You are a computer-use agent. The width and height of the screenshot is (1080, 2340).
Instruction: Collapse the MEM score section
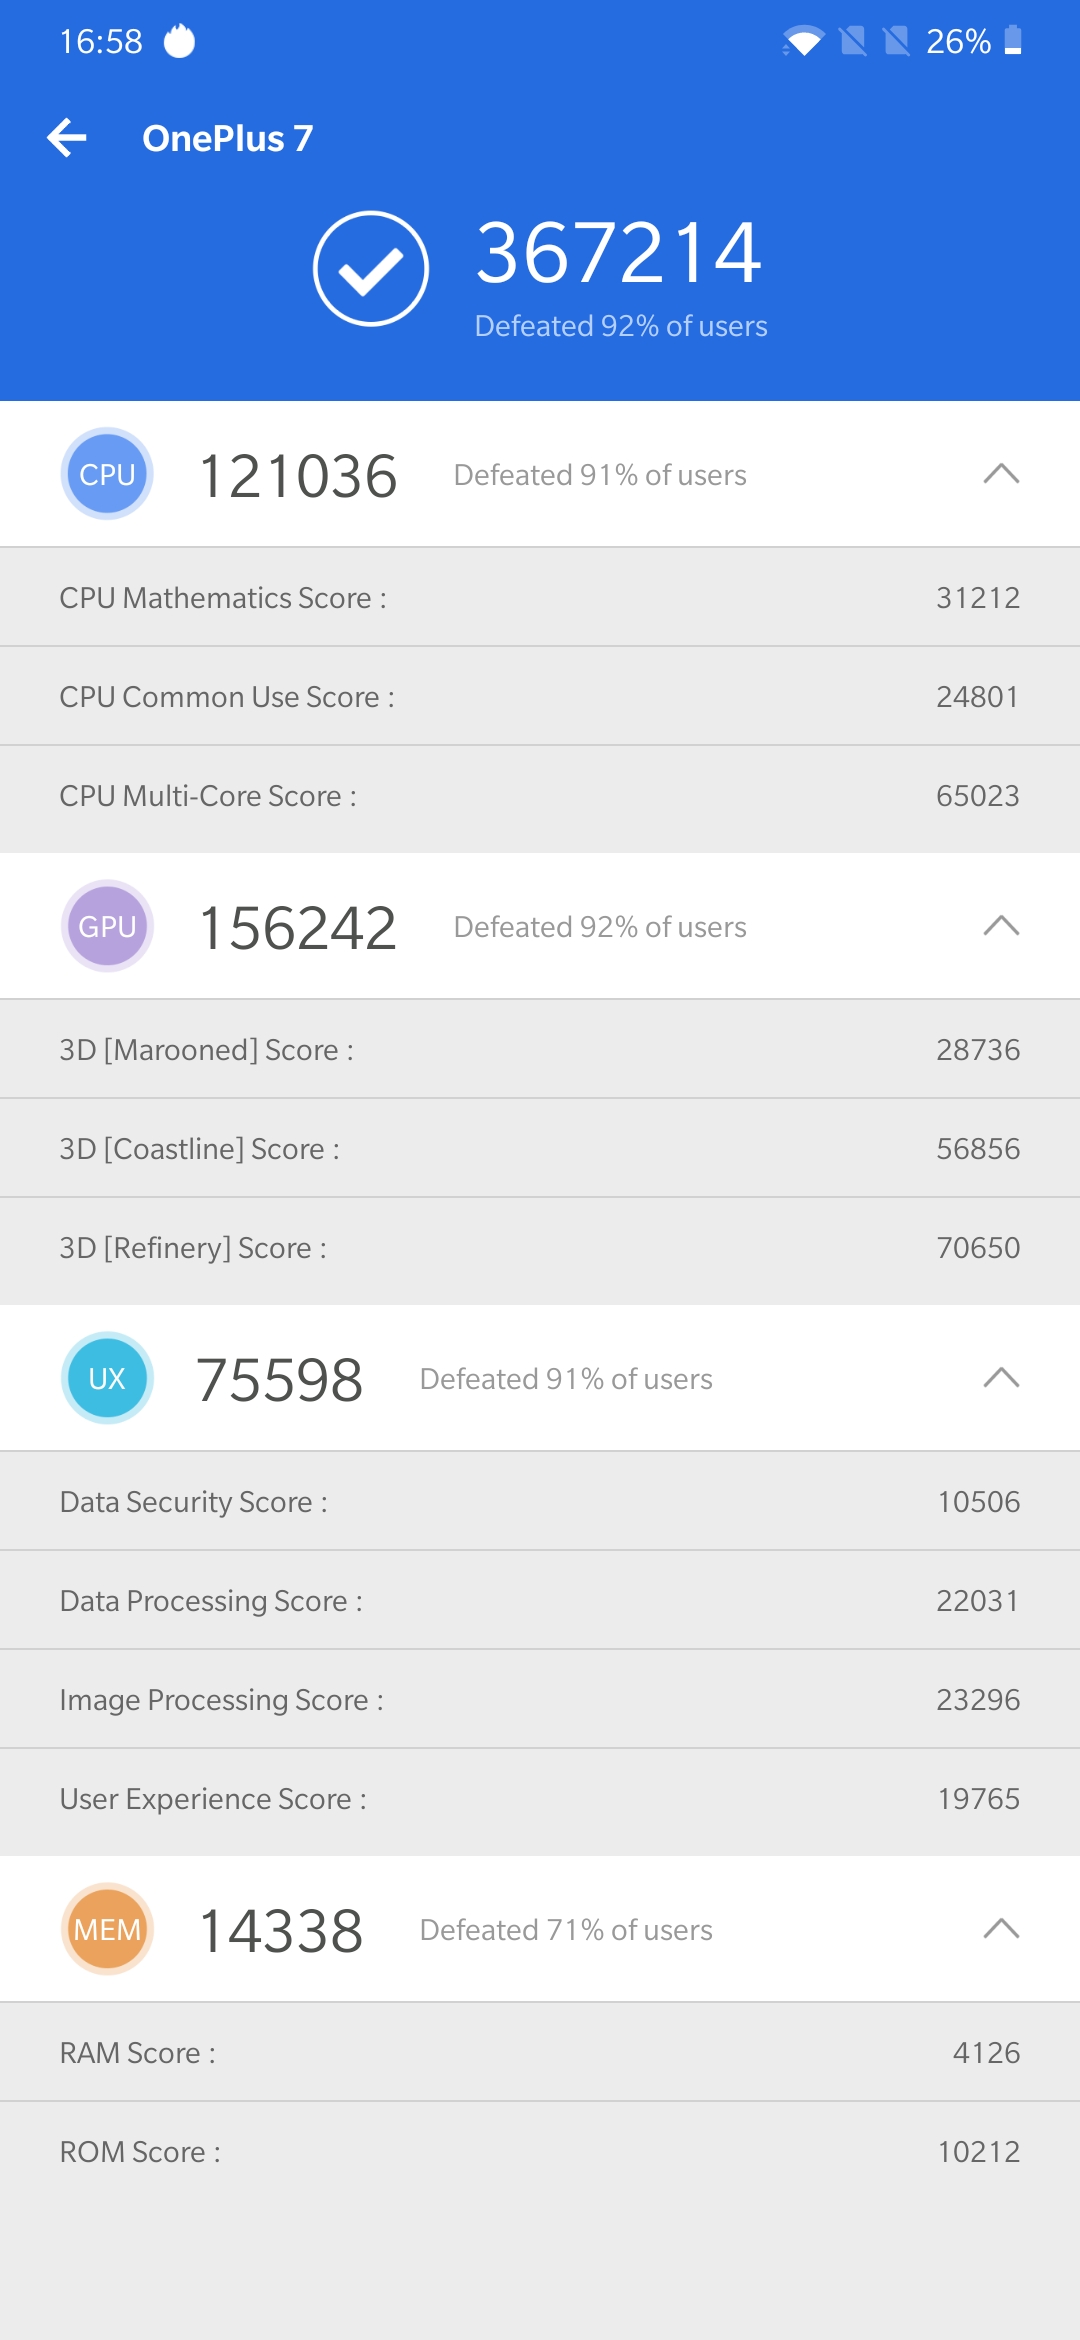click(x=1001, y=1929)
